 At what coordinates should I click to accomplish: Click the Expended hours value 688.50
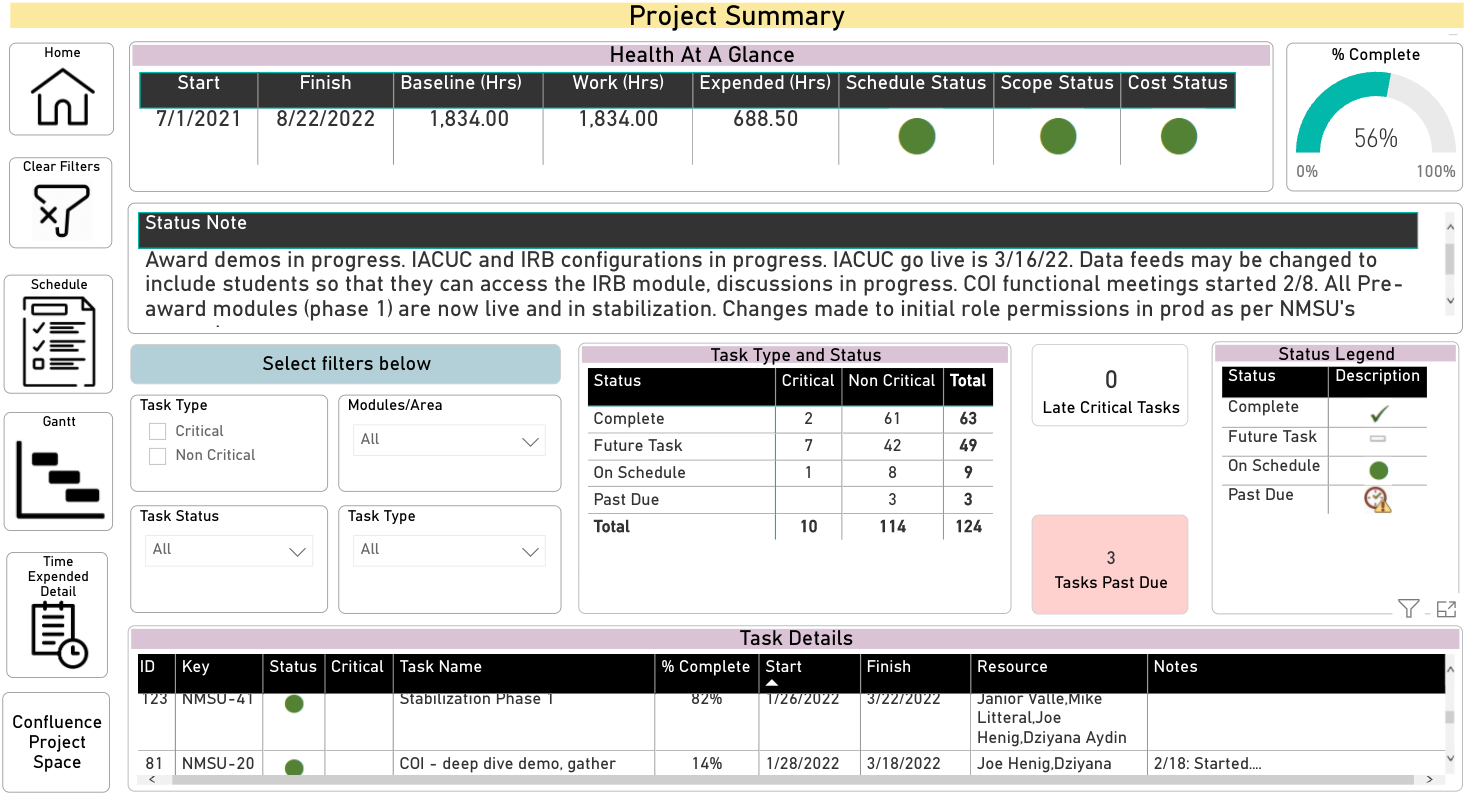click(x=765, y=119)
